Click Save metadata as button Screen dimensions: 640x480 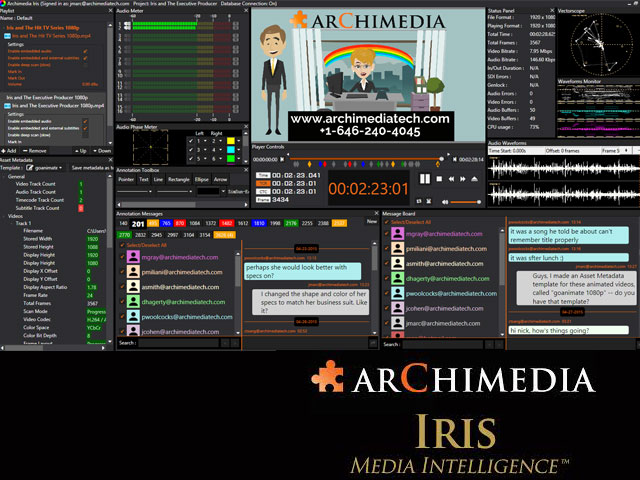coord(92,168)
